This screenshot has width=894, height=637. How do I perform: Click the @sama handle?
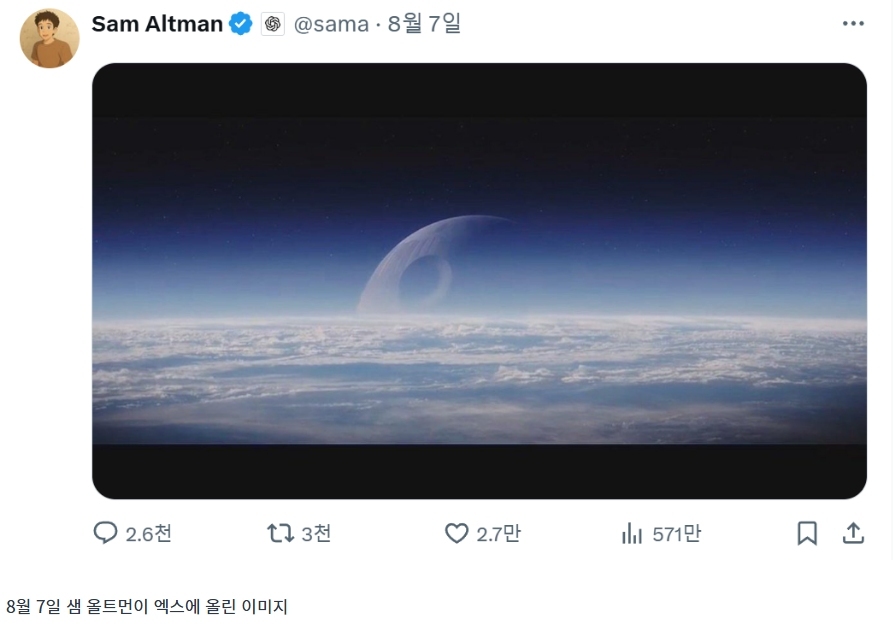coord(331,25)
